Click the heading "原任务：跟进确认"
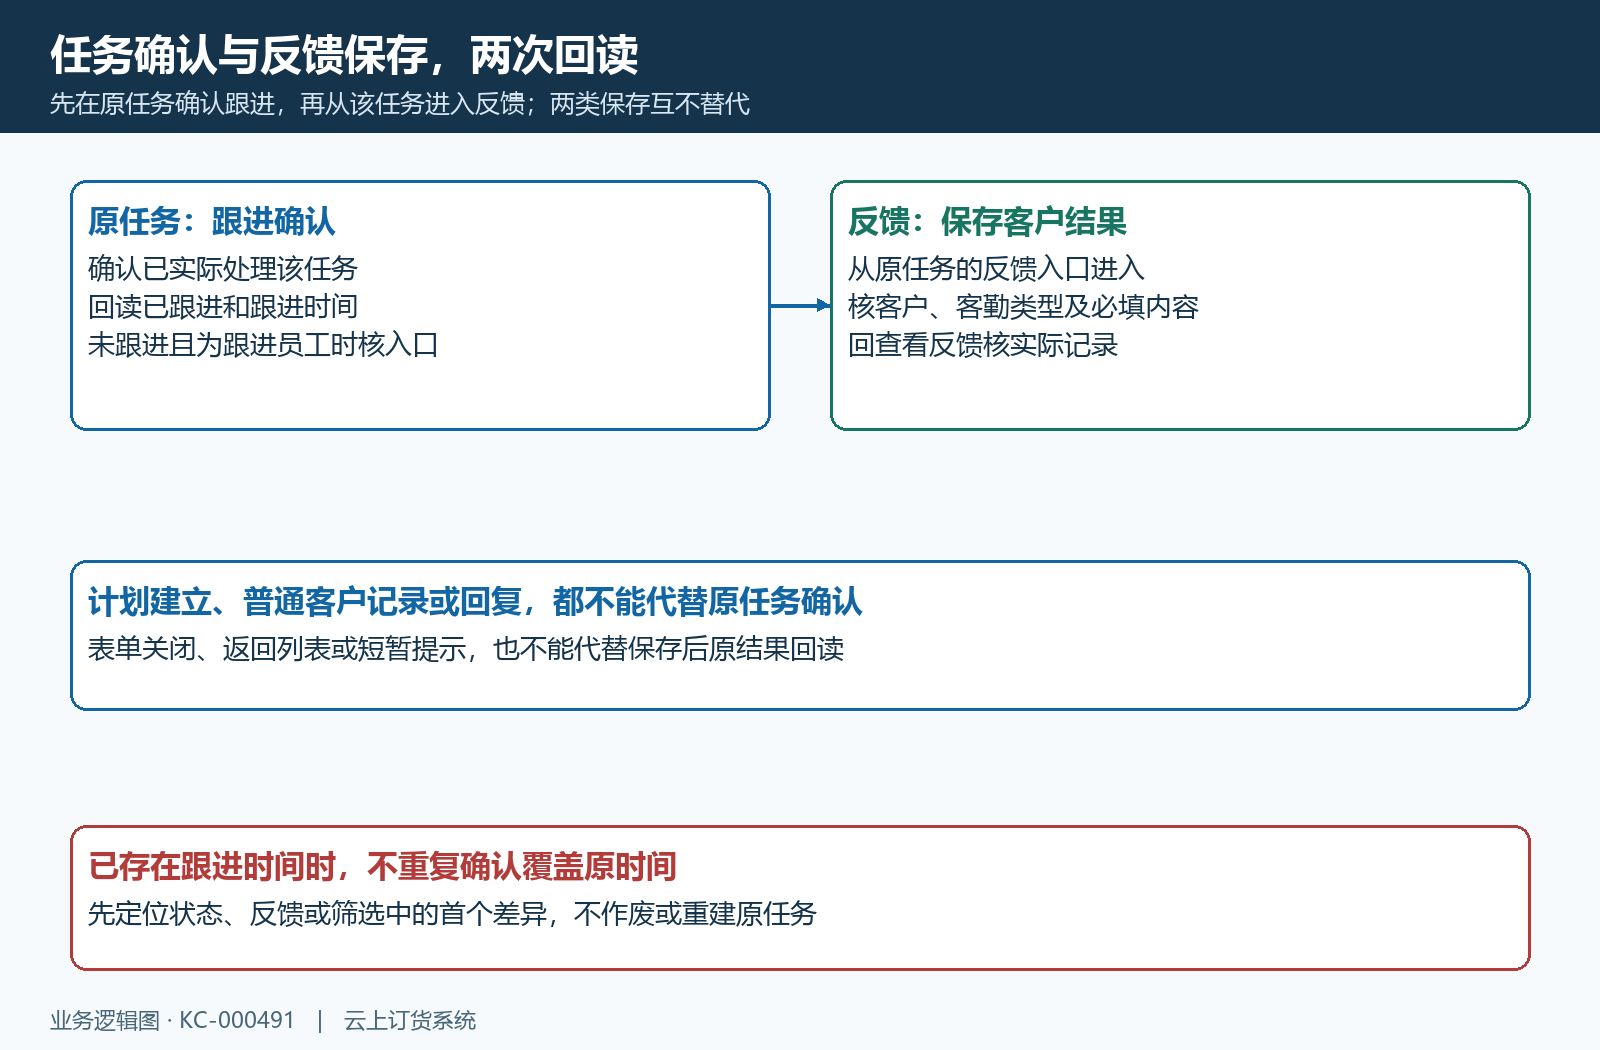The height and width of the screenshot is (1050, 1600). [x=212, y=221]
